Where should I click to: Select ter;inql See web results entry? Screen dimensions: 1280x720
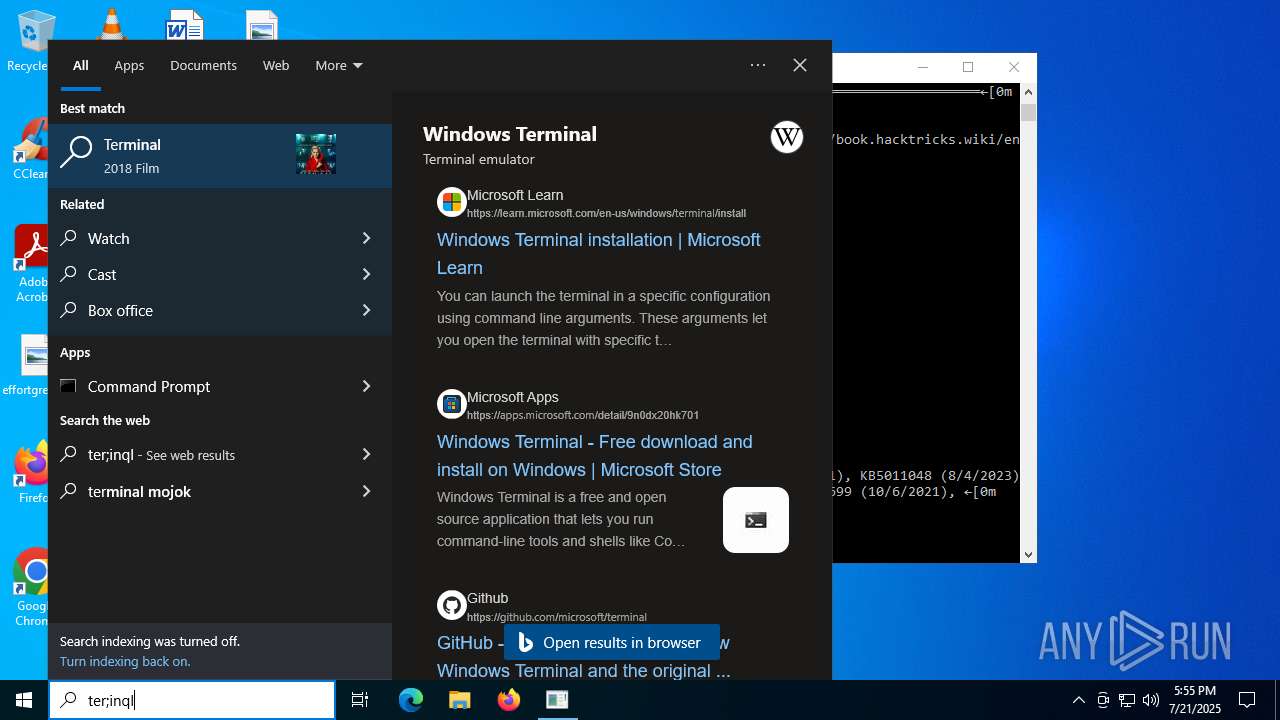pyautogui.click(x=220, y=454)
